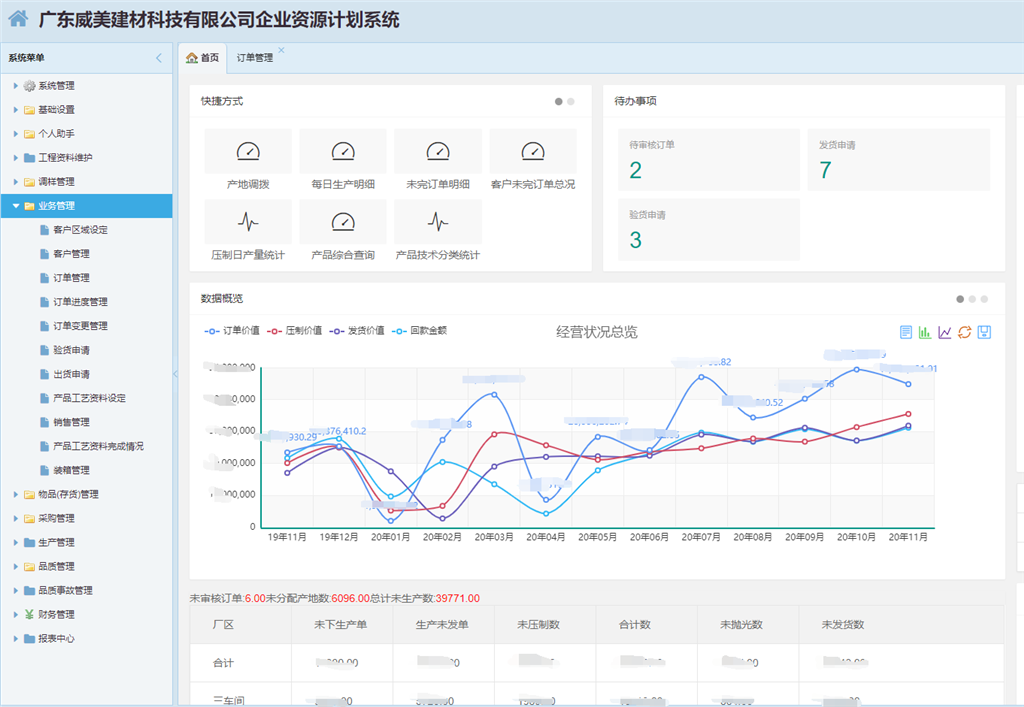Open the chart's data view icon
This screenshot has width=1024, height=707.
(906, 332)
